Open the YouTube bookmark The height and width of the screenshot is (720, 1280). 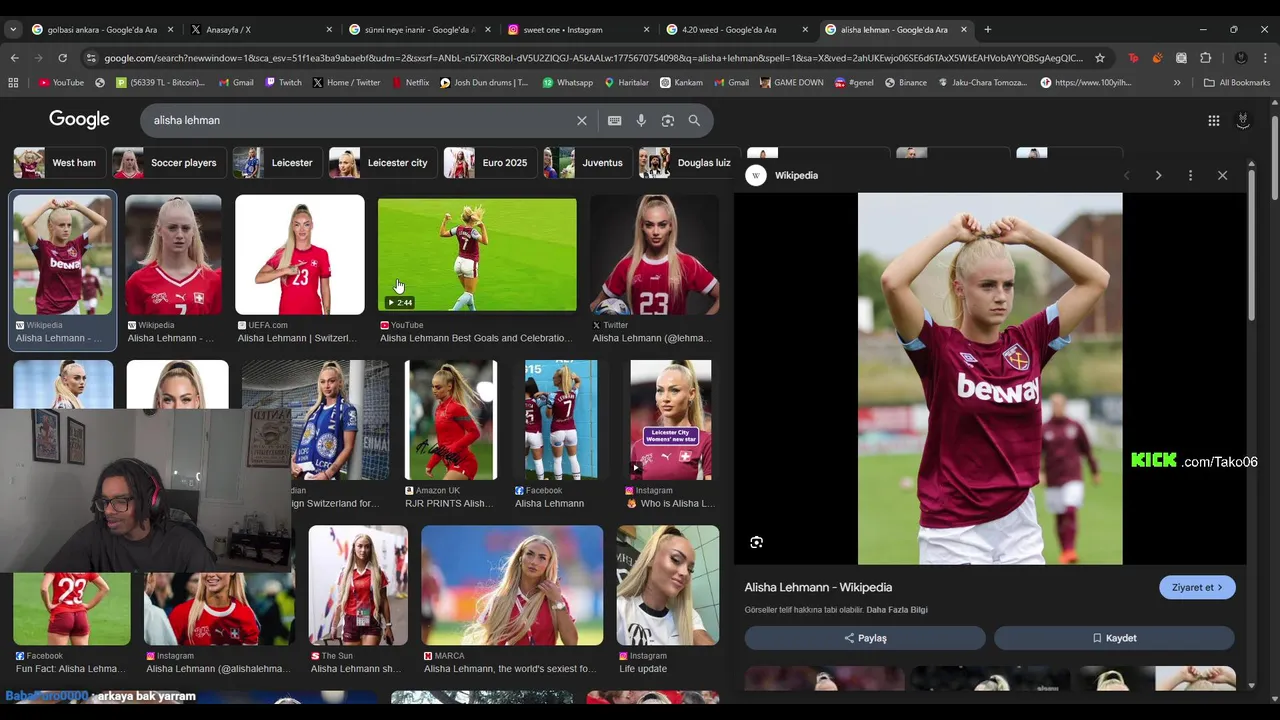click(x=61, y=82)
